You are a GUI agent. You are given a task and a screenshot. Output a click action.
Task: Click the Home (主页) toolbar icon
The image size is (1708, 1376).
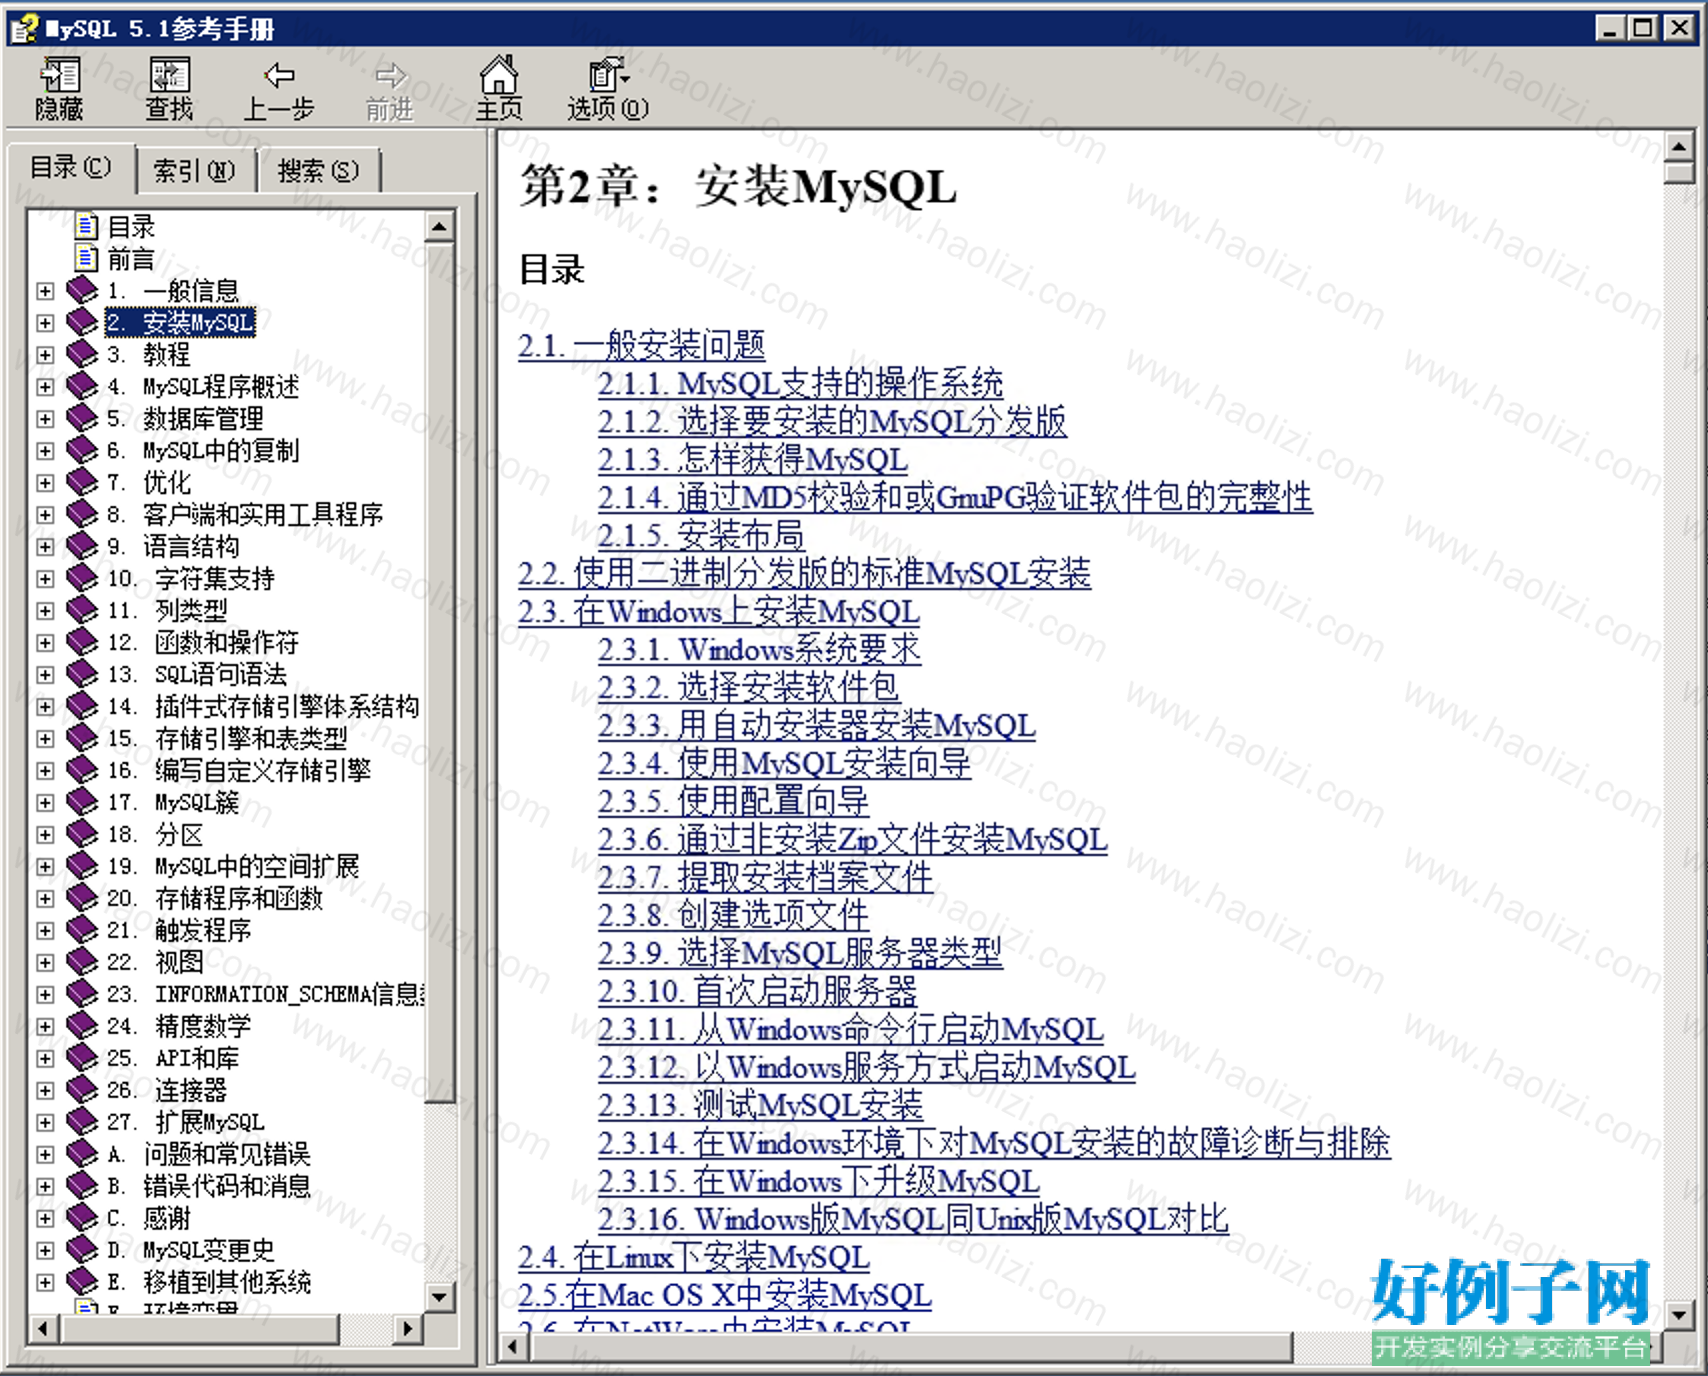click(499, 75)
